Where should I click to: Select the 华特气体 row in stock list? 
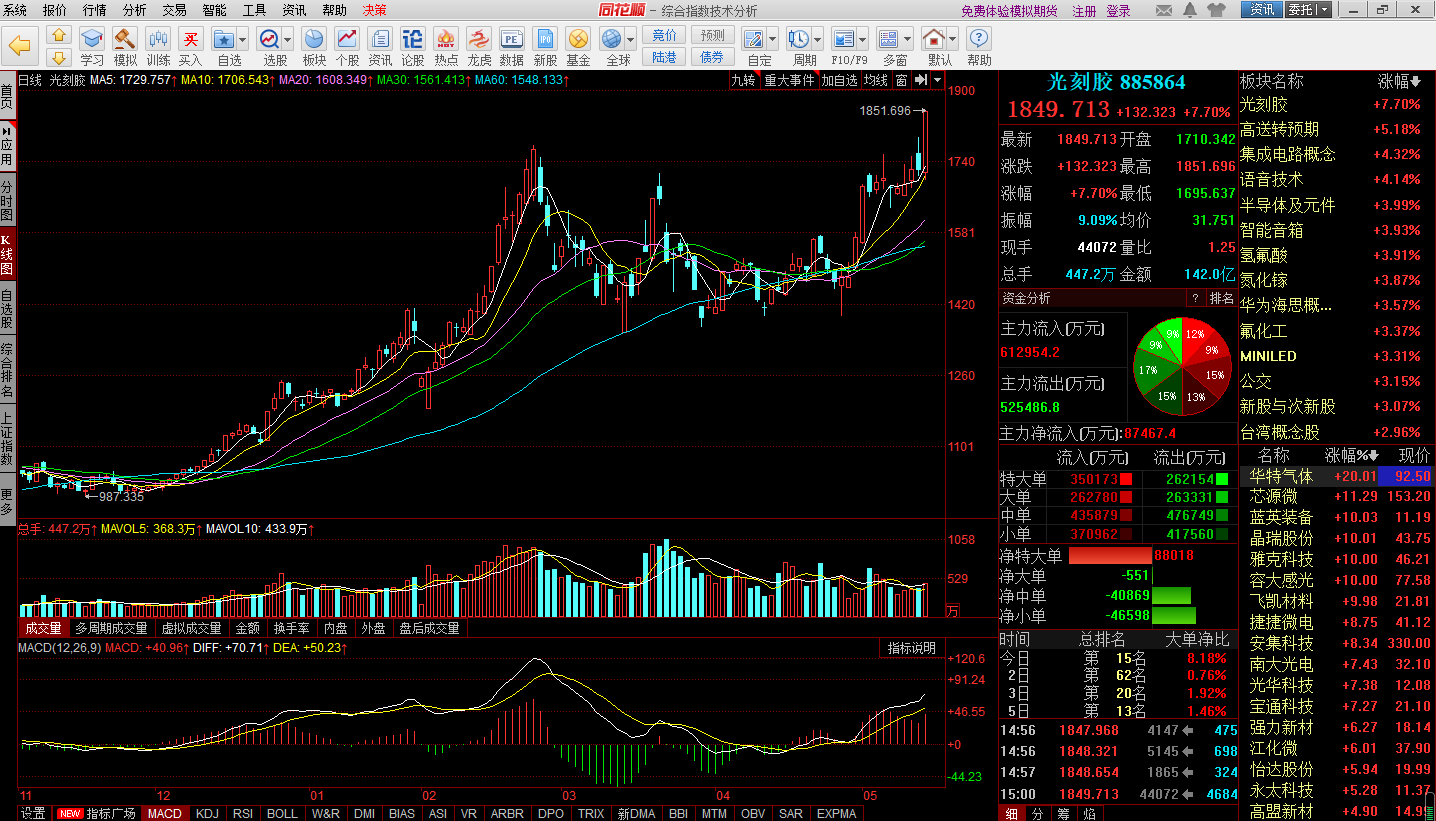point(1337,476)
